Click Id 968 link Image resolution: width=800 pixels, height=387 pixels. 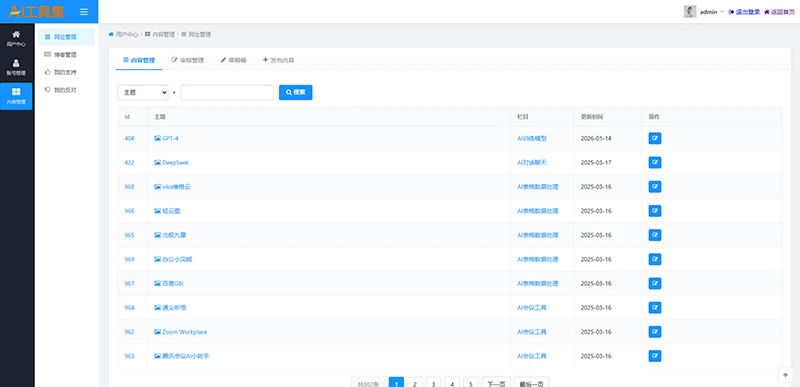point(129,187)
